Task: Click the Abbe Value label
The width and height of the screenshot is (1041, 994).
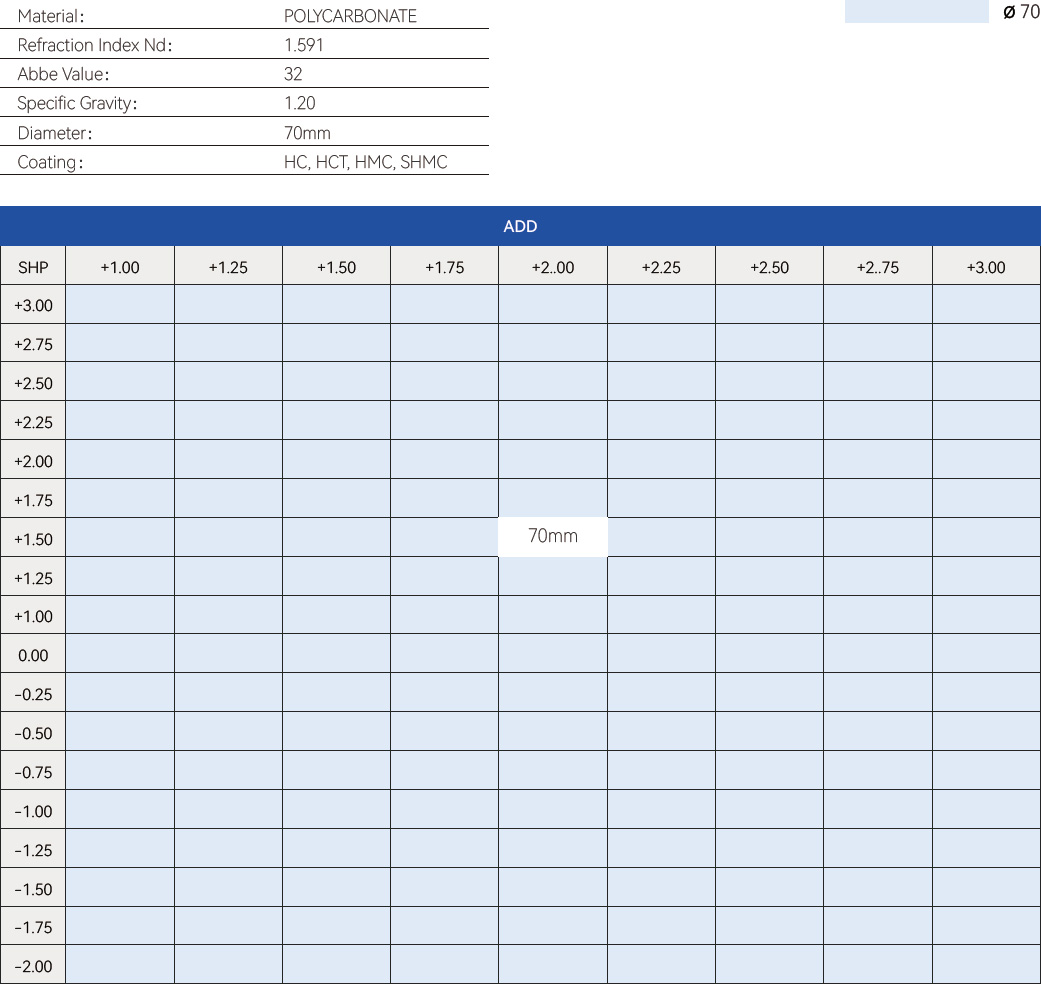Action: pyautogui.click(x=63, y=74)
